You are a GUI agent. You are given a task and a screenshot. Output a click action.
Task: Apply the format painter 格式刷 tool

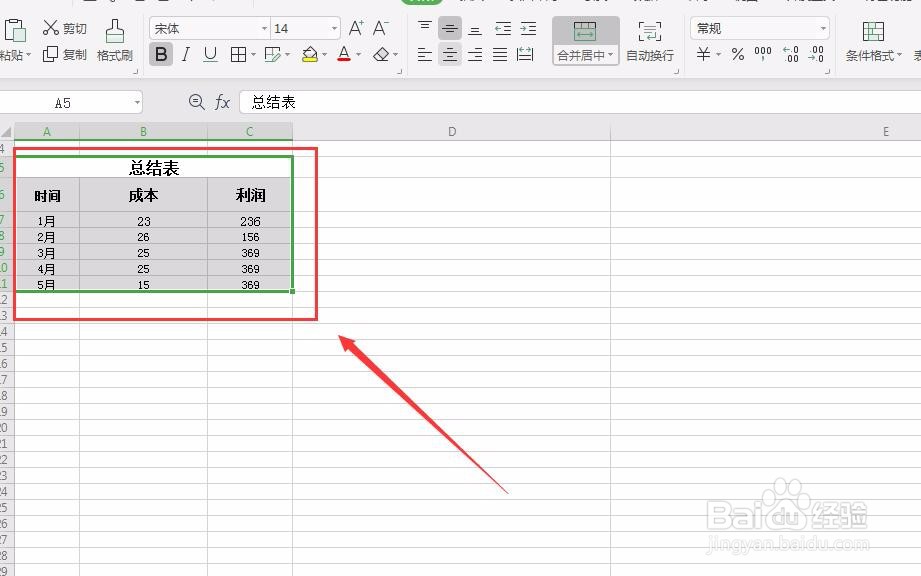tap(113, 42)
